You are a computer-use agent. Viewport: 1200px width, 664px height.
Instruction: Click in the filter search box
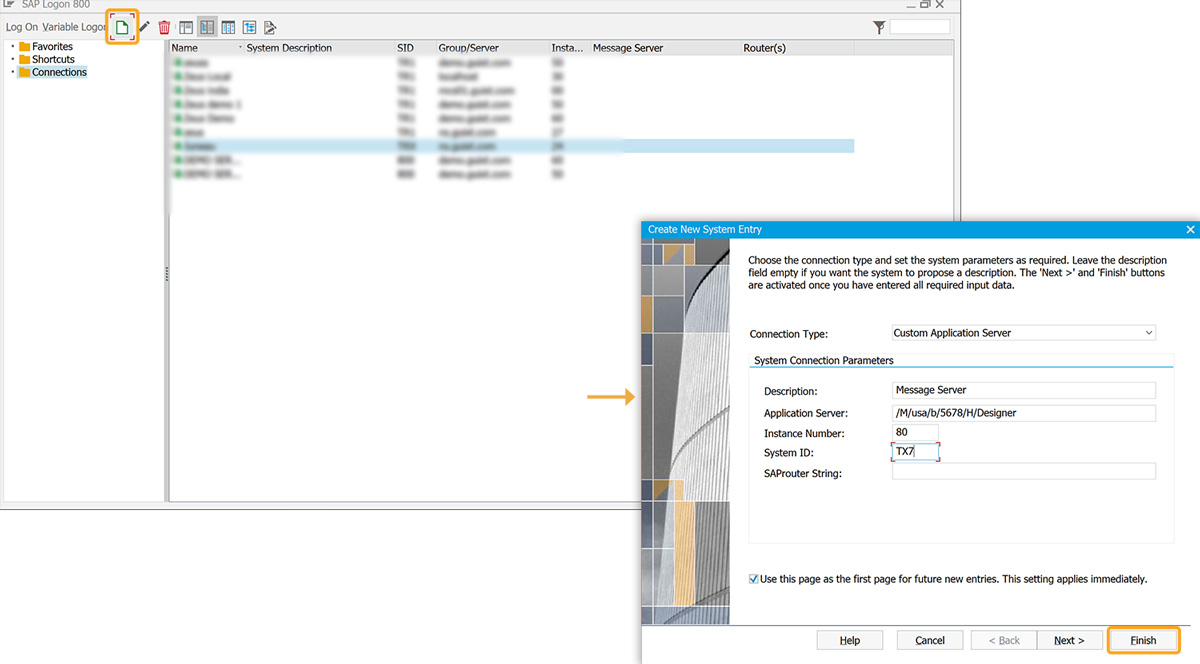pyautogui.click(x=920, y=27)
